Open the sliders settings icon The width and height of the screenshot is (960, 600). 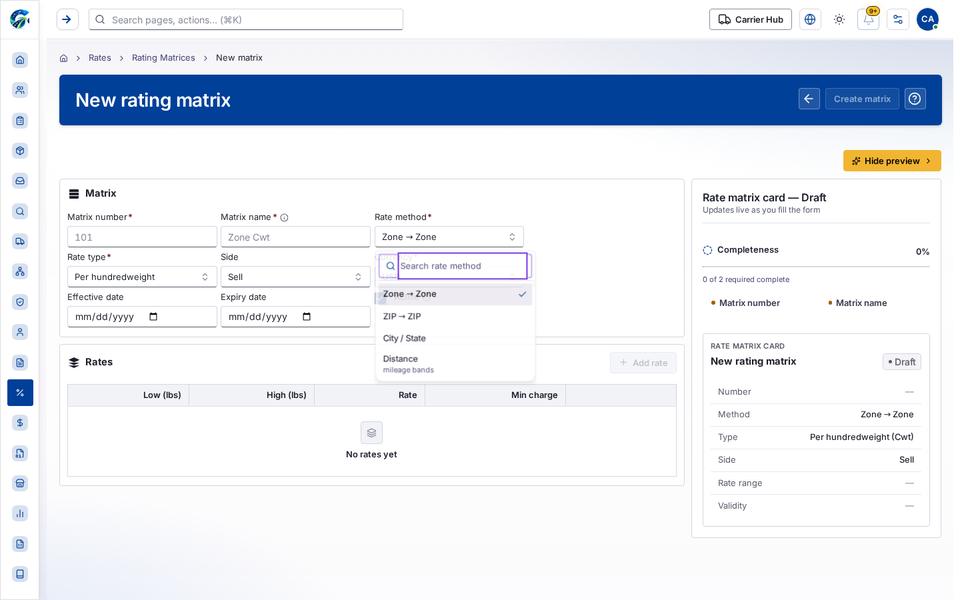pyautogui.click(x=898, y=20)
